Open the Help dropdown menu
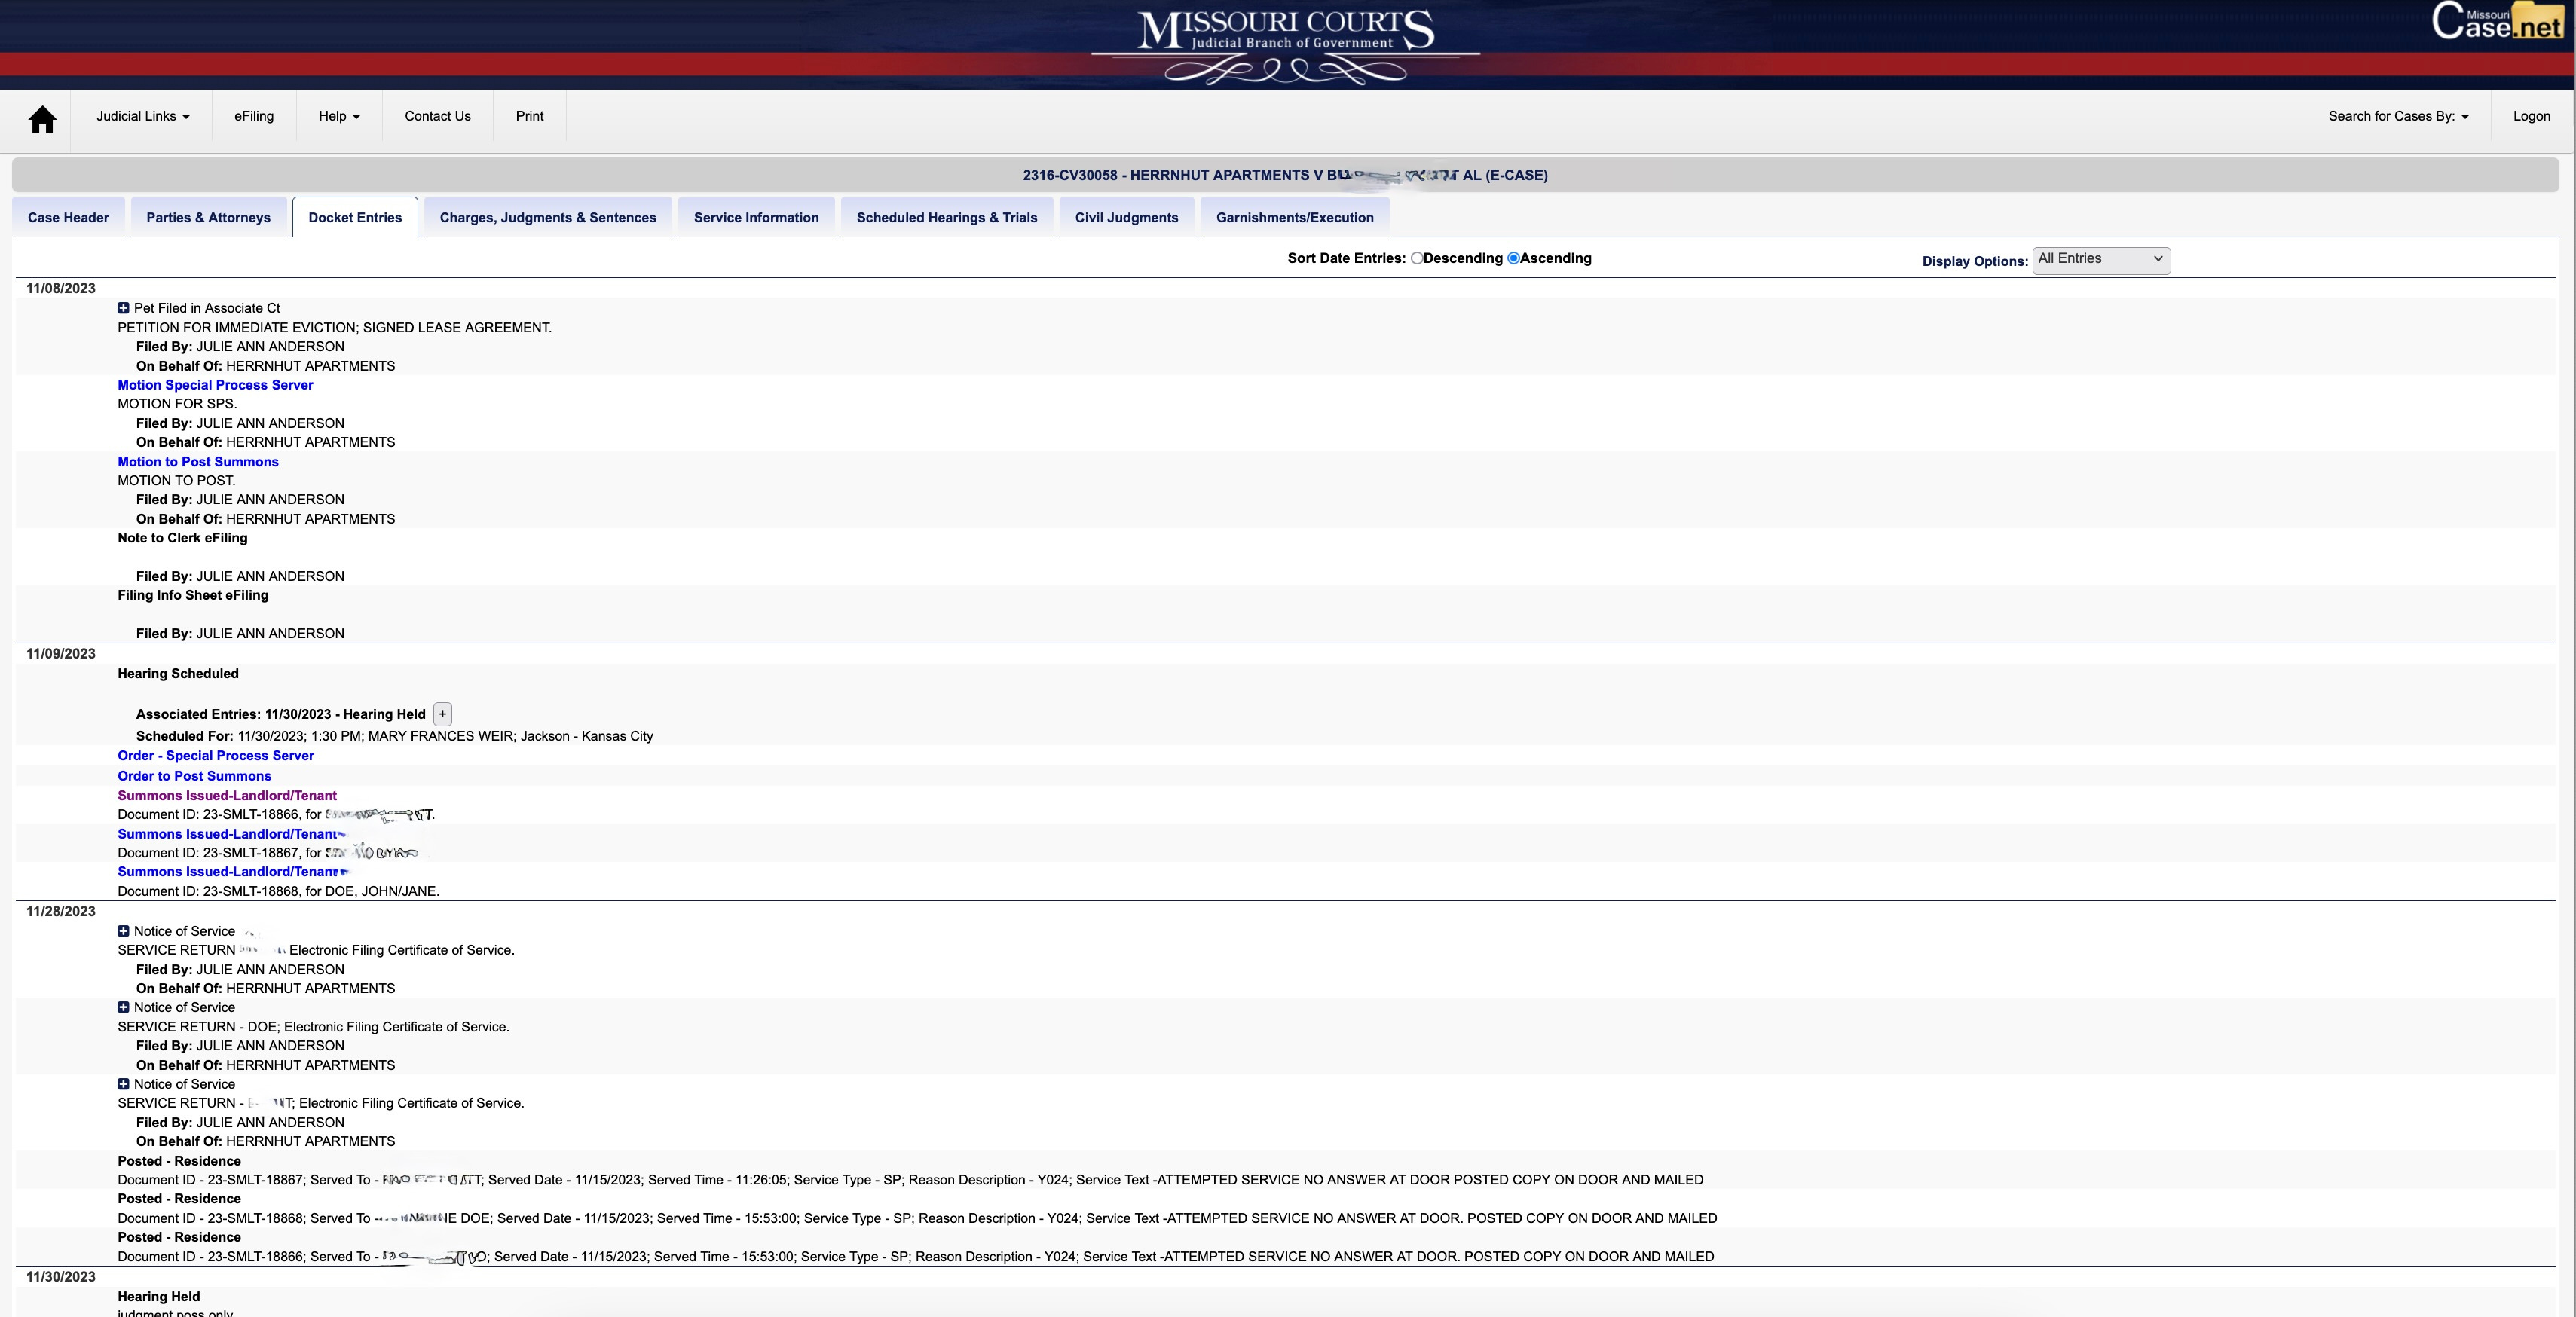 (339, 116)
